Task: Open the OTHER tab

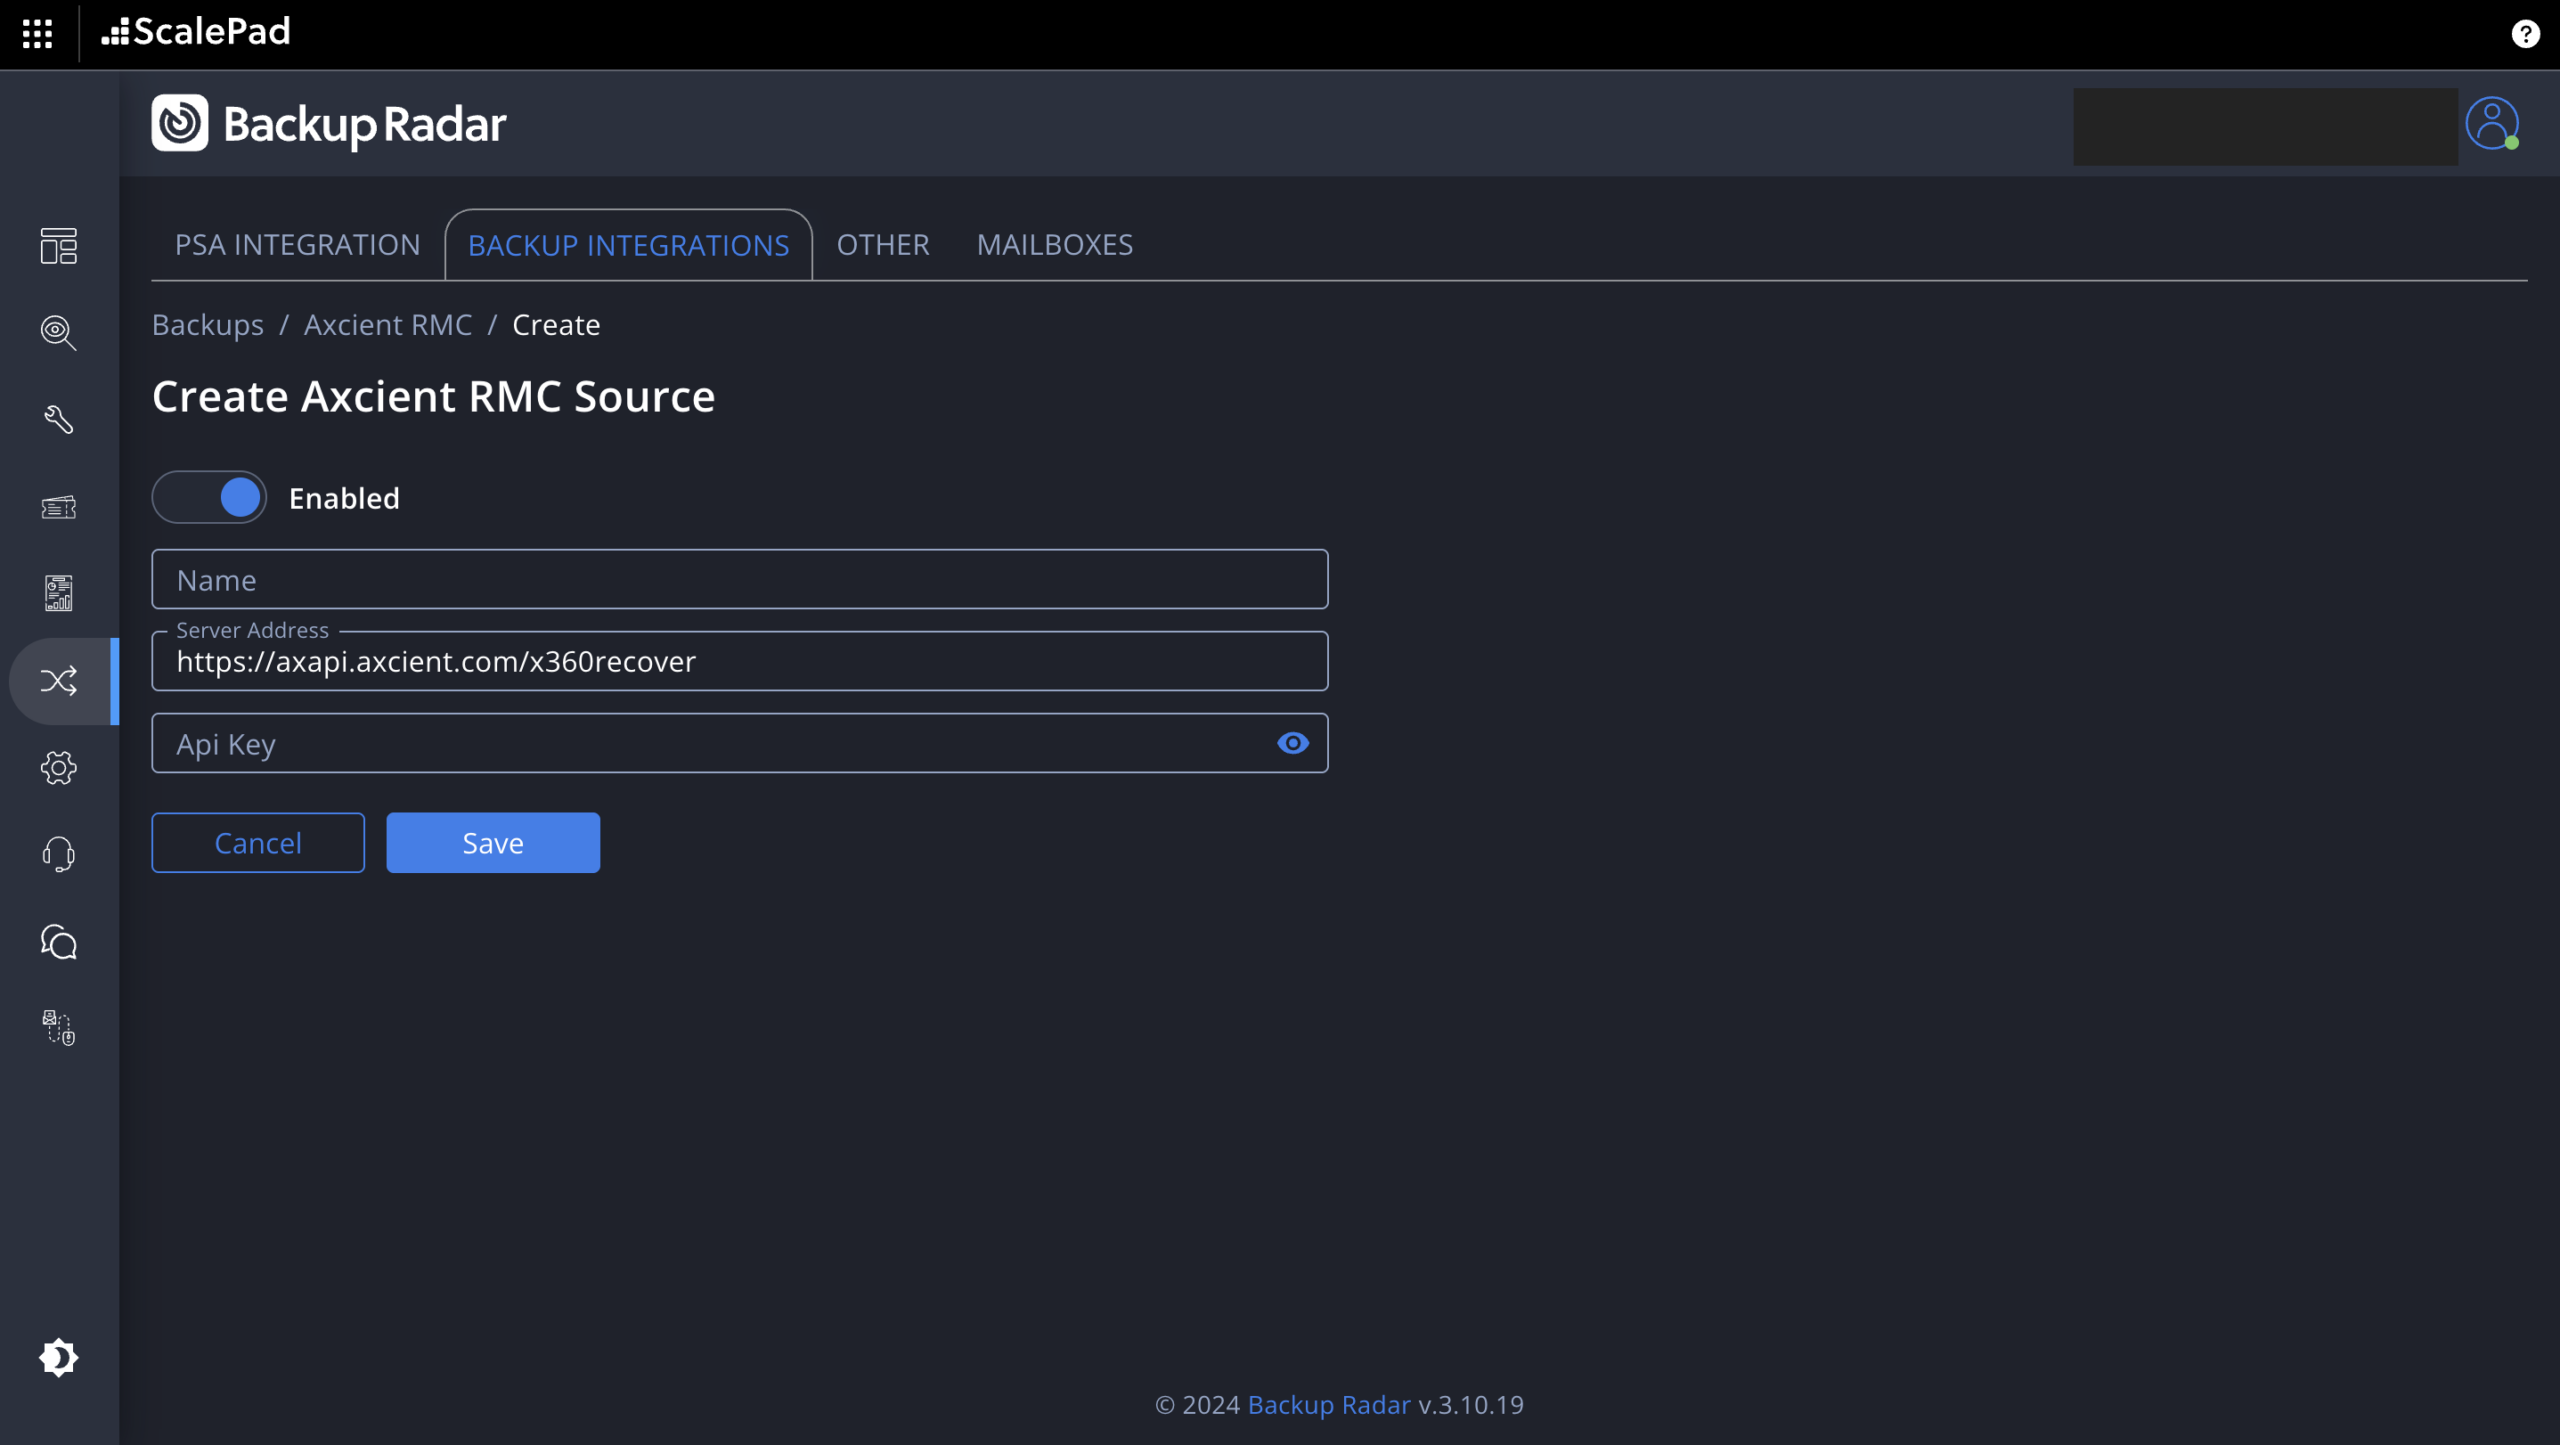Action: pos(883,245)
